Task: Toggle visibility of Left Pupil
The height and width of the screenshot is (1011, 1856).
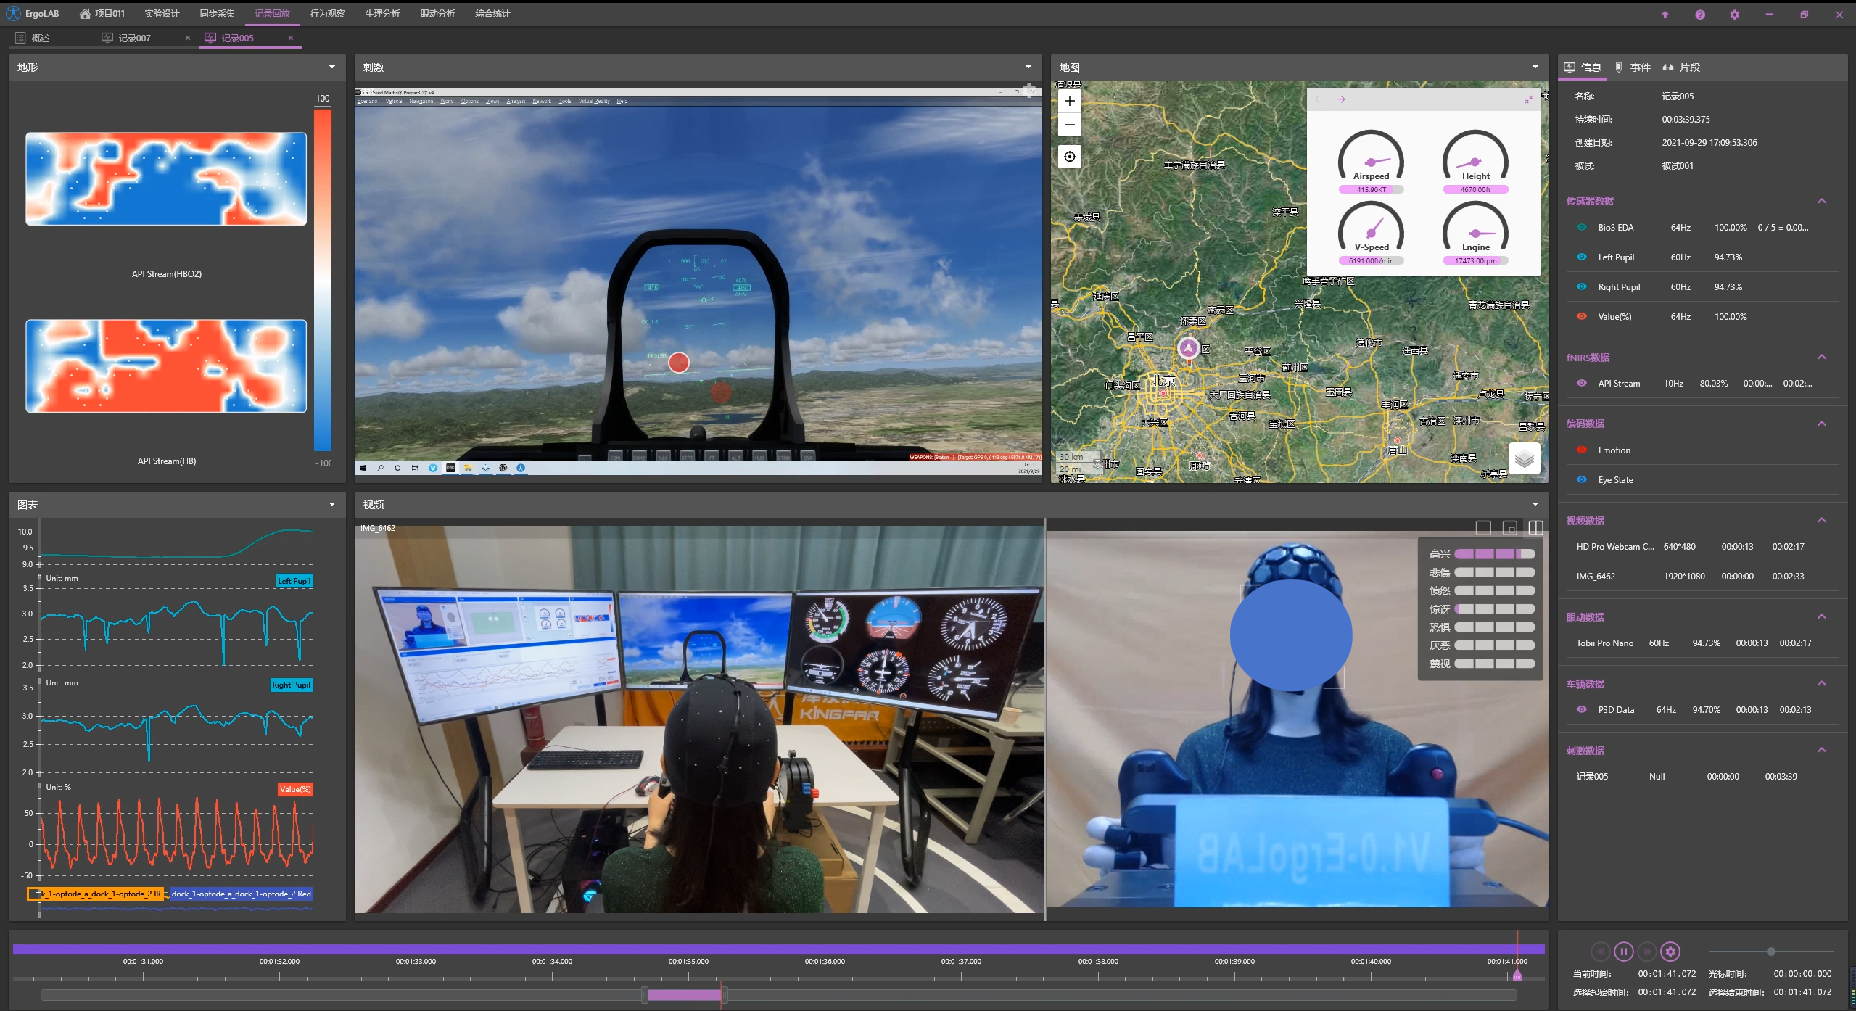Action: (x=1581, y=257)
